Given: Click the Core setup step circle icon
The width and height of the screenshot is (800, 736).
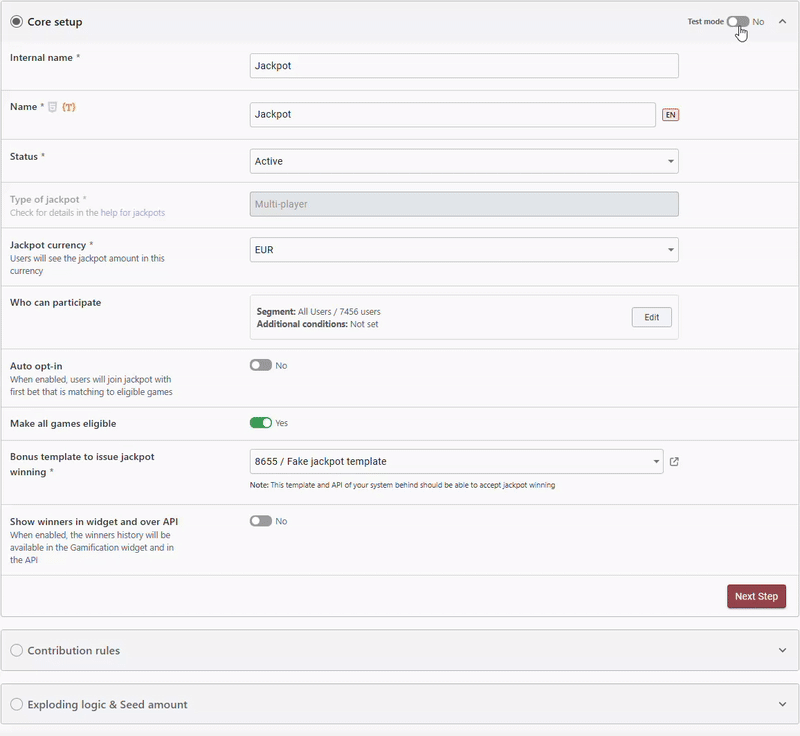Looking at the screenshot, I should point(16,21).
